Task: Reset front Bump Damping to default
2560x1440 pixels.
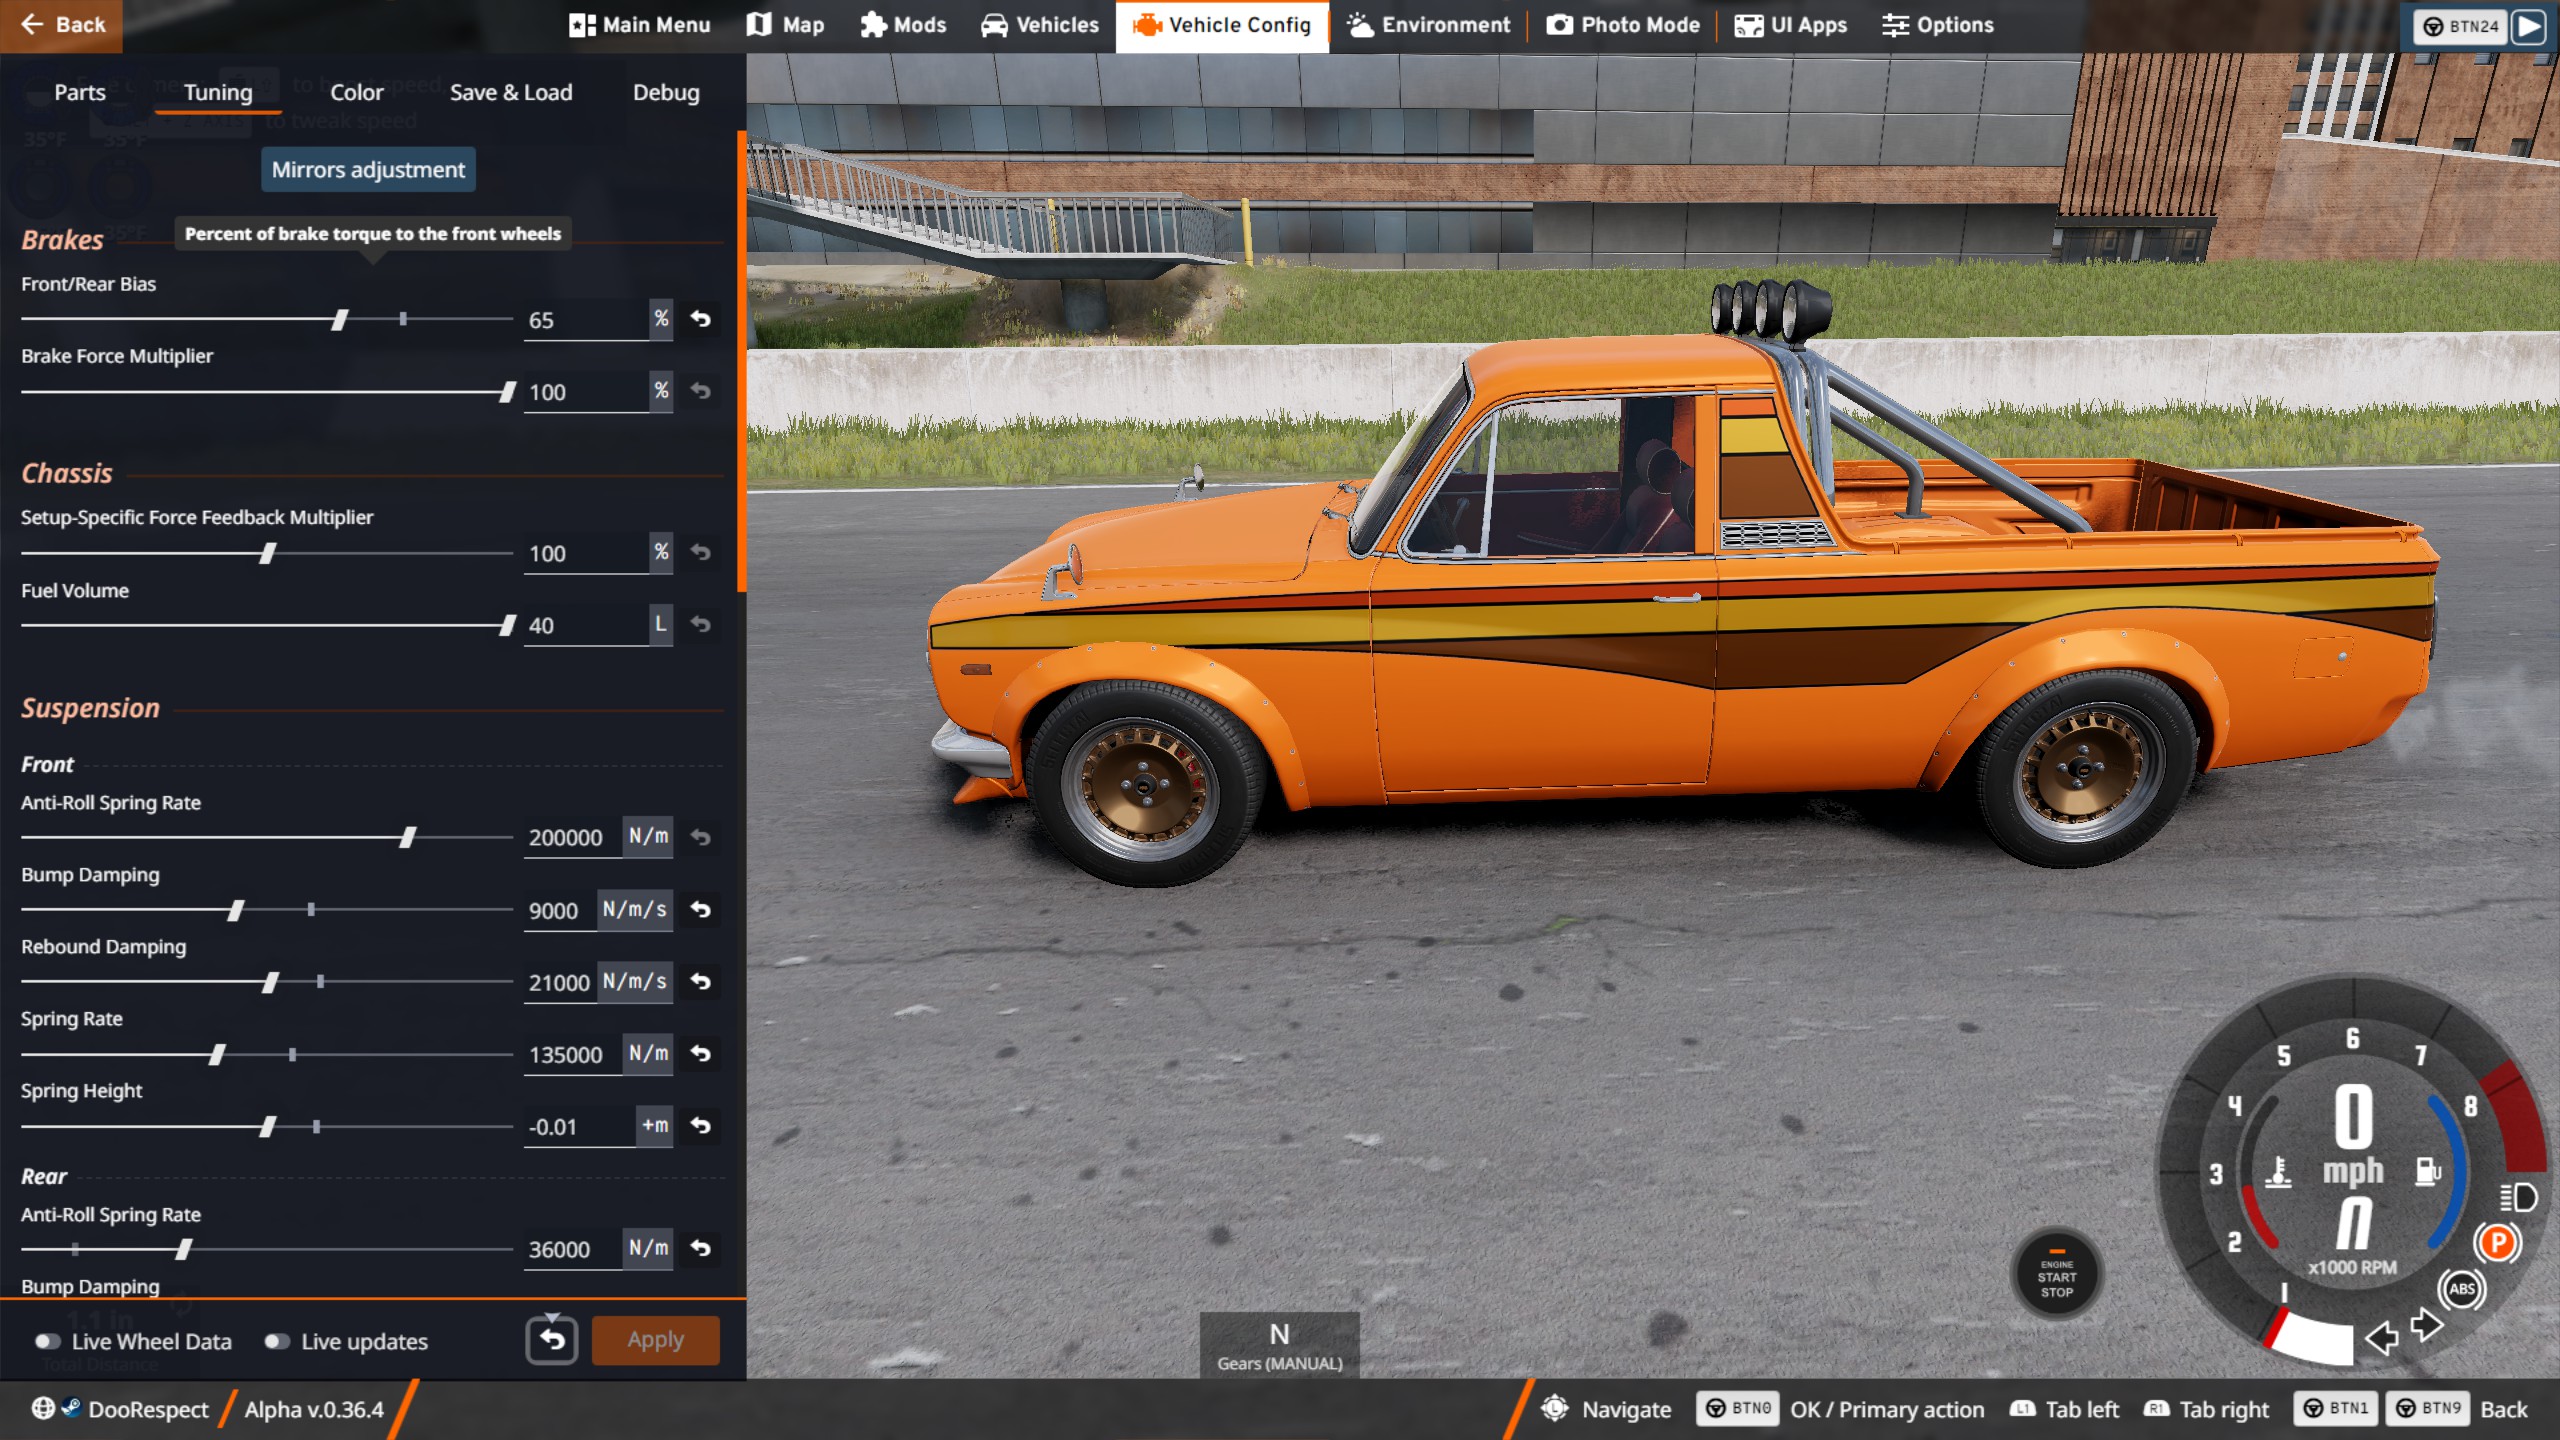Action: click(x=701, y=910)
